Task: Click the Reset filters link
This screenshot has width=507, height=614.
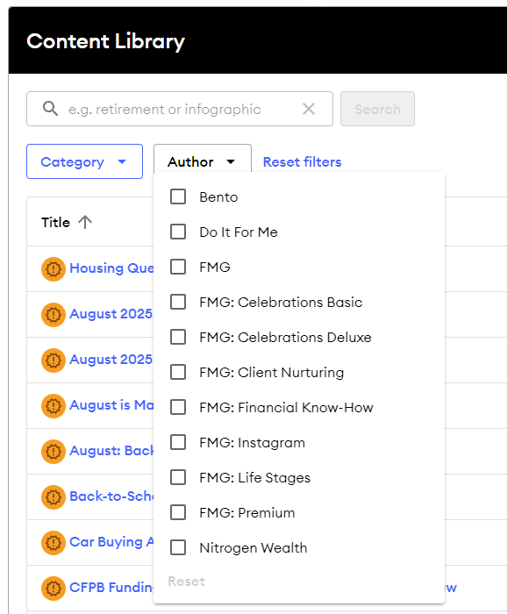Action: (x=302, y=162)
